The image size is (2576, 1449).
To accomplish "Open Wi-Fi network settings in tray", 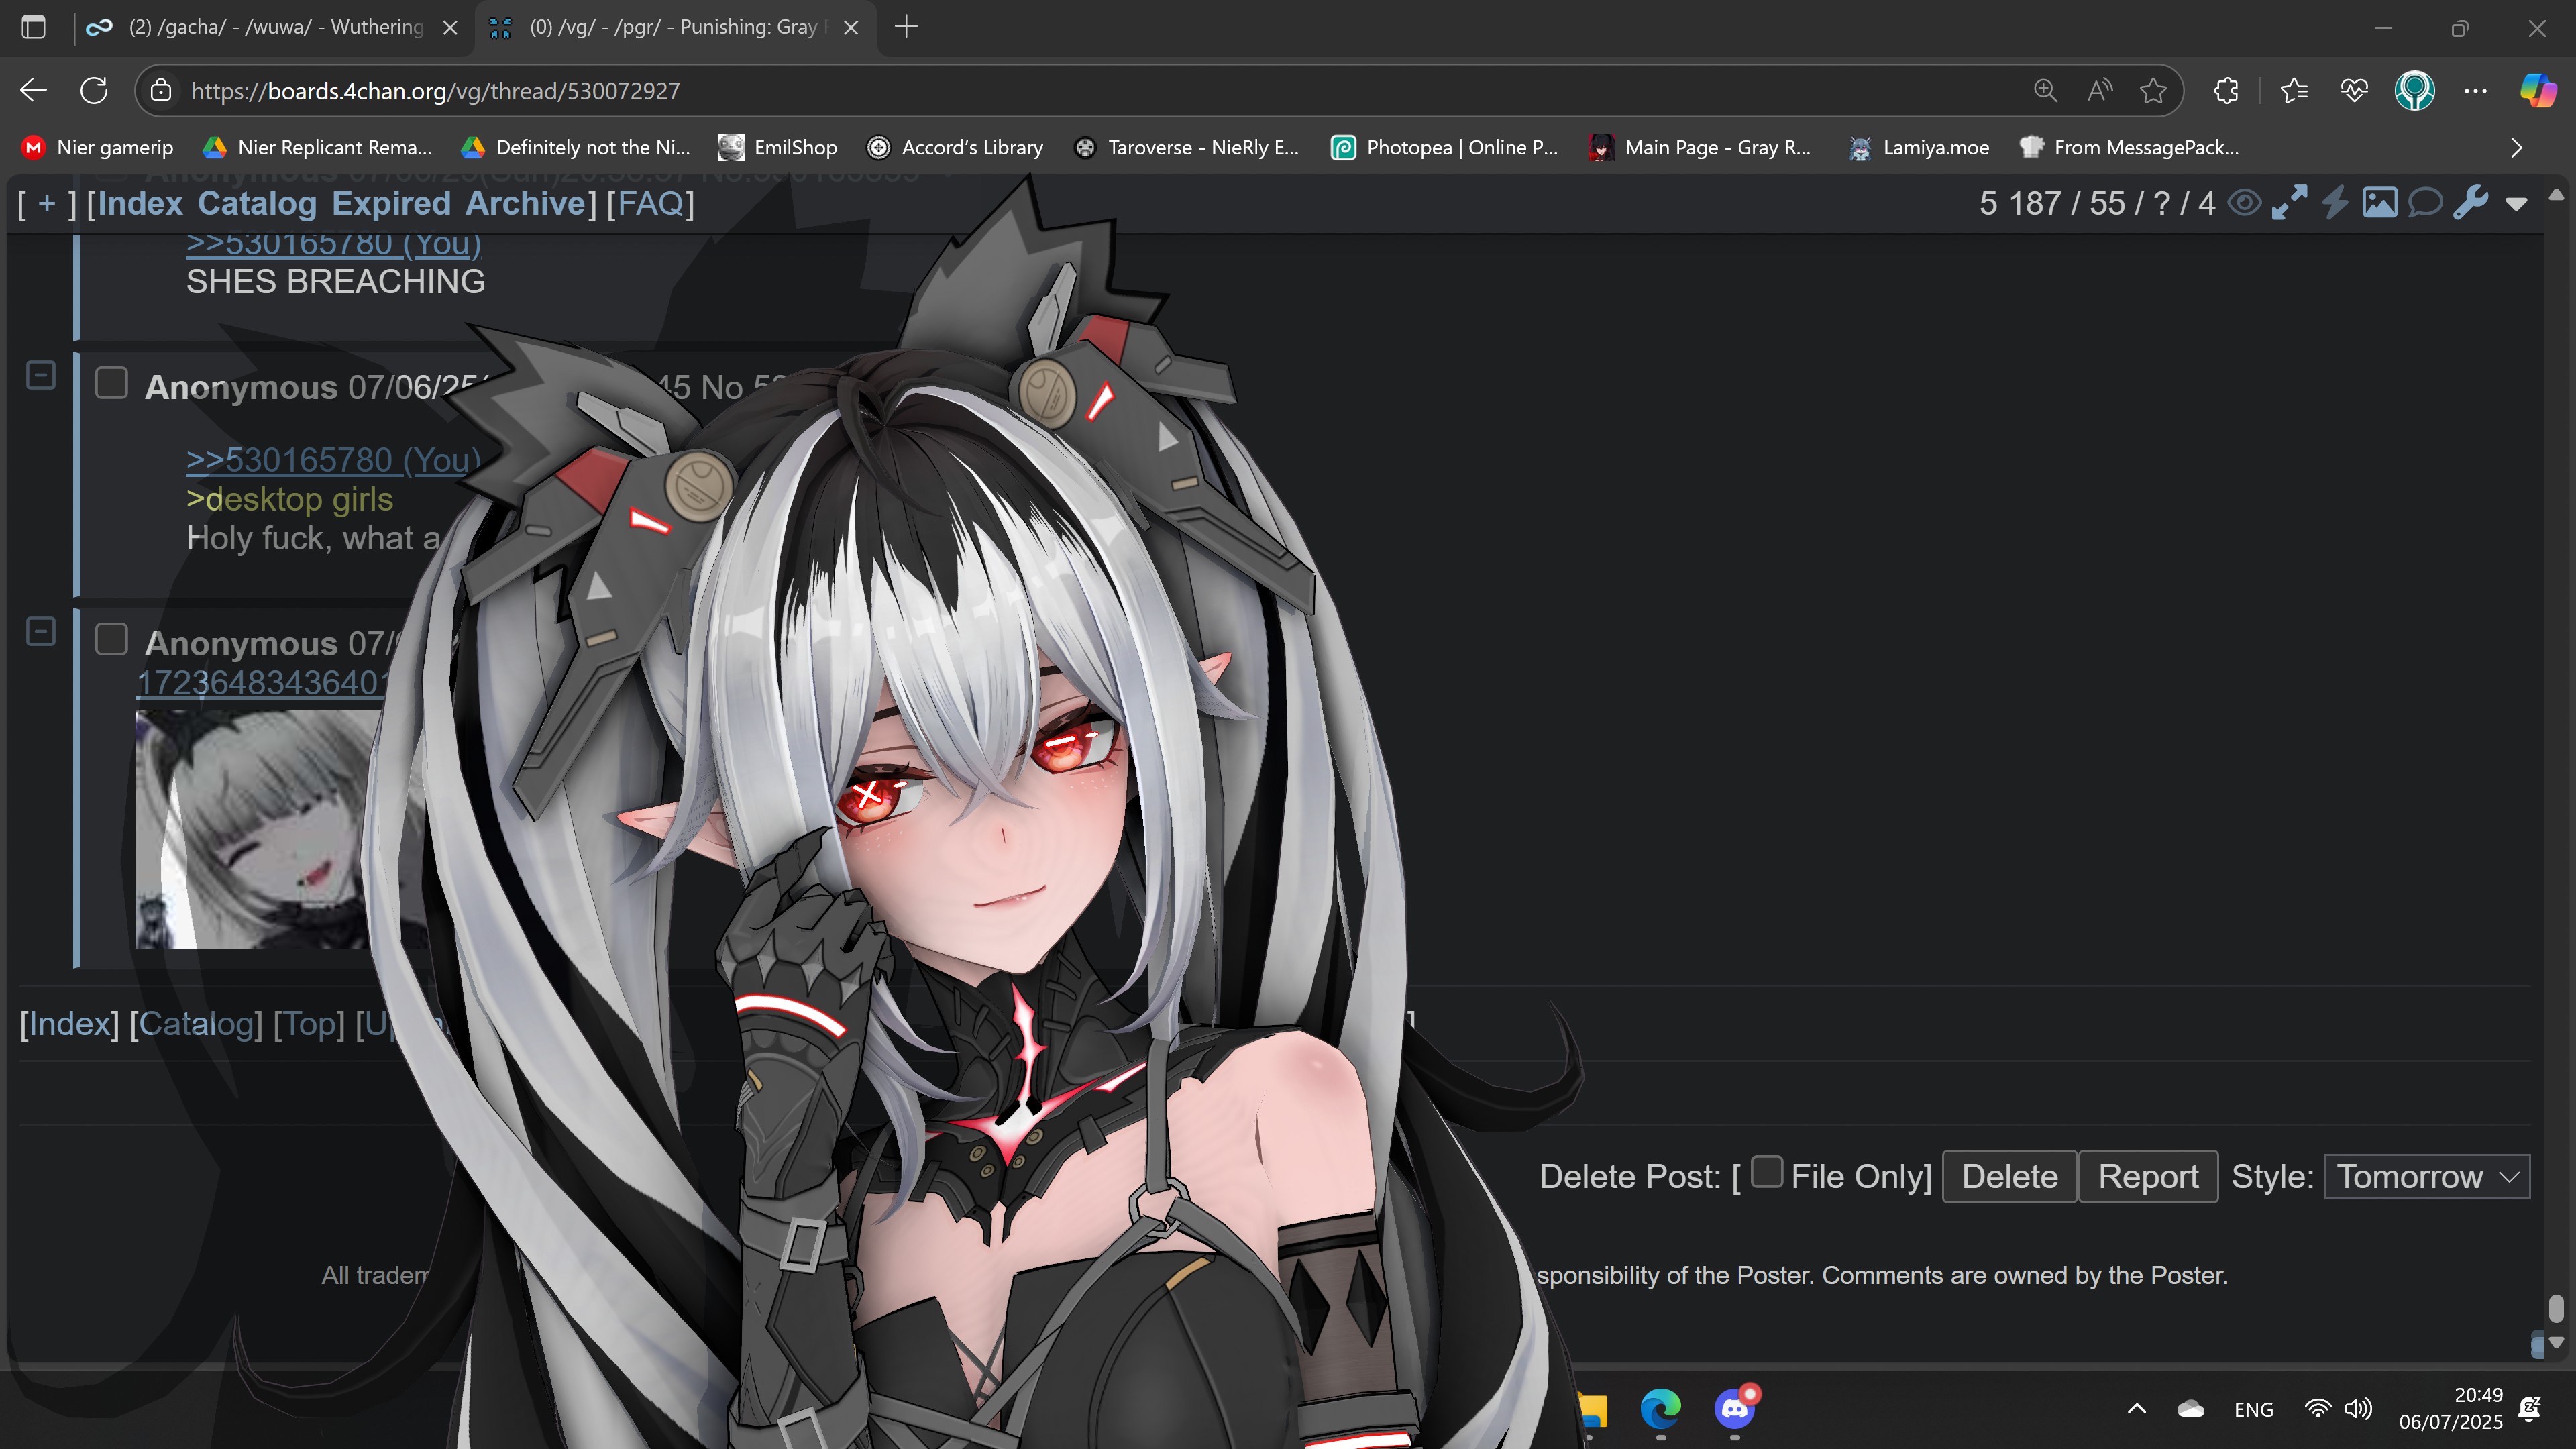I will pyautogui.click(x=2317, y=1409).
